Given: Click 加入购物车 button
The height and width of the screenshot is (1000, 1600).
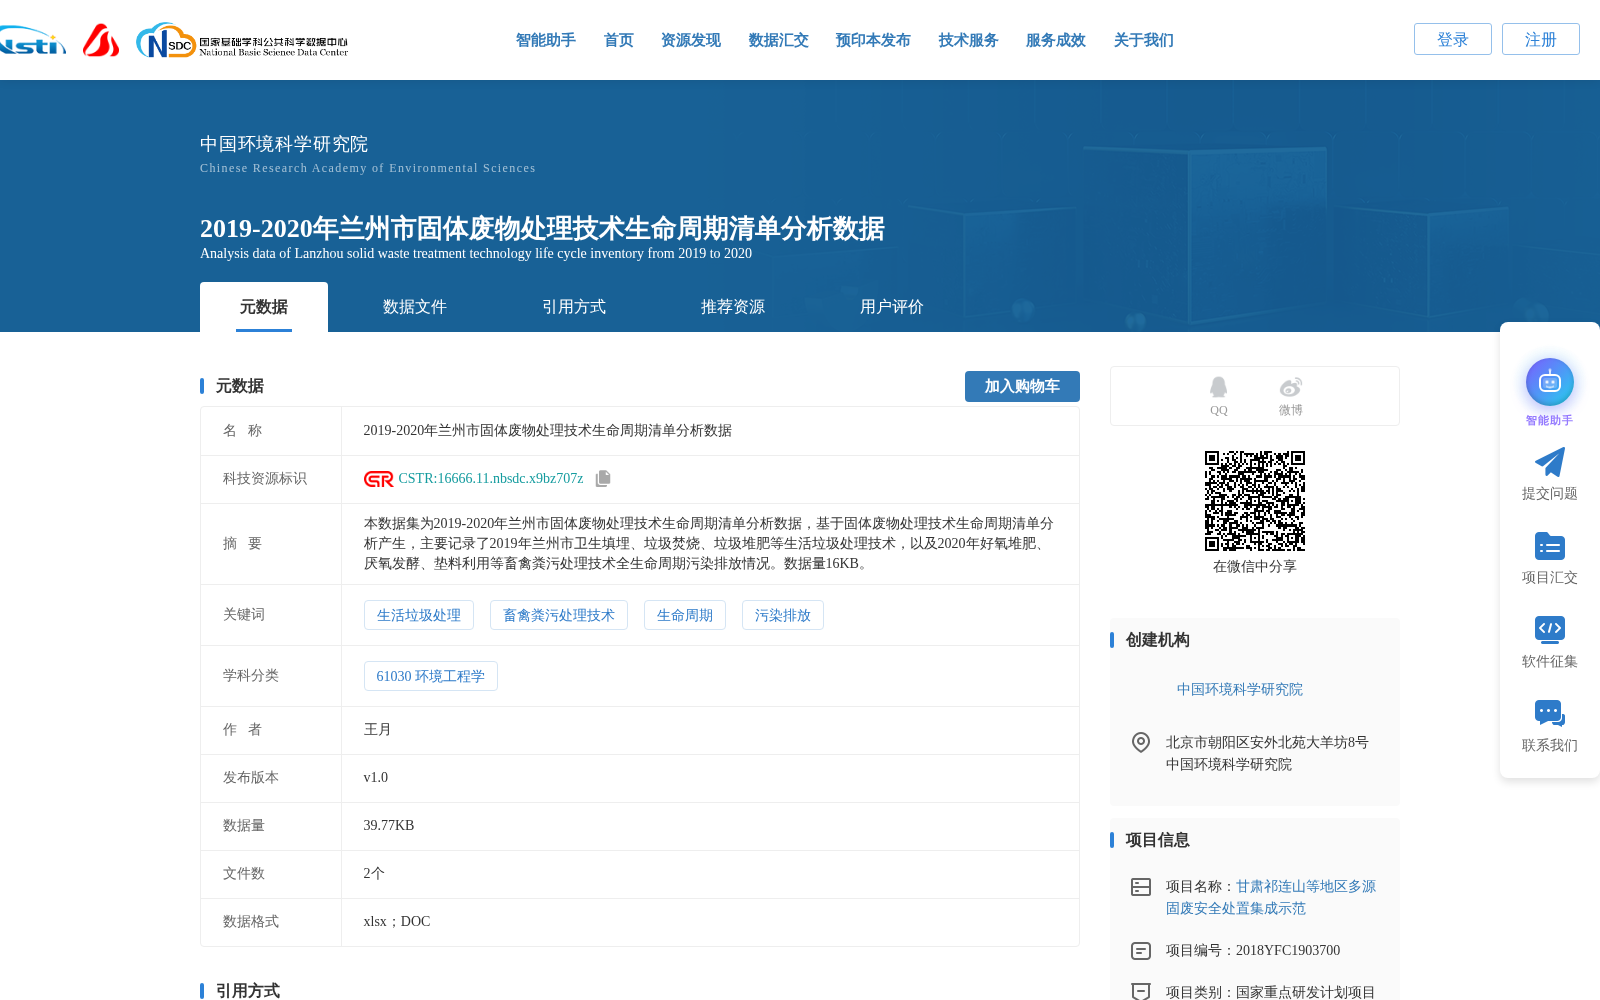Looking at the screenshot, I should 1022,386.
